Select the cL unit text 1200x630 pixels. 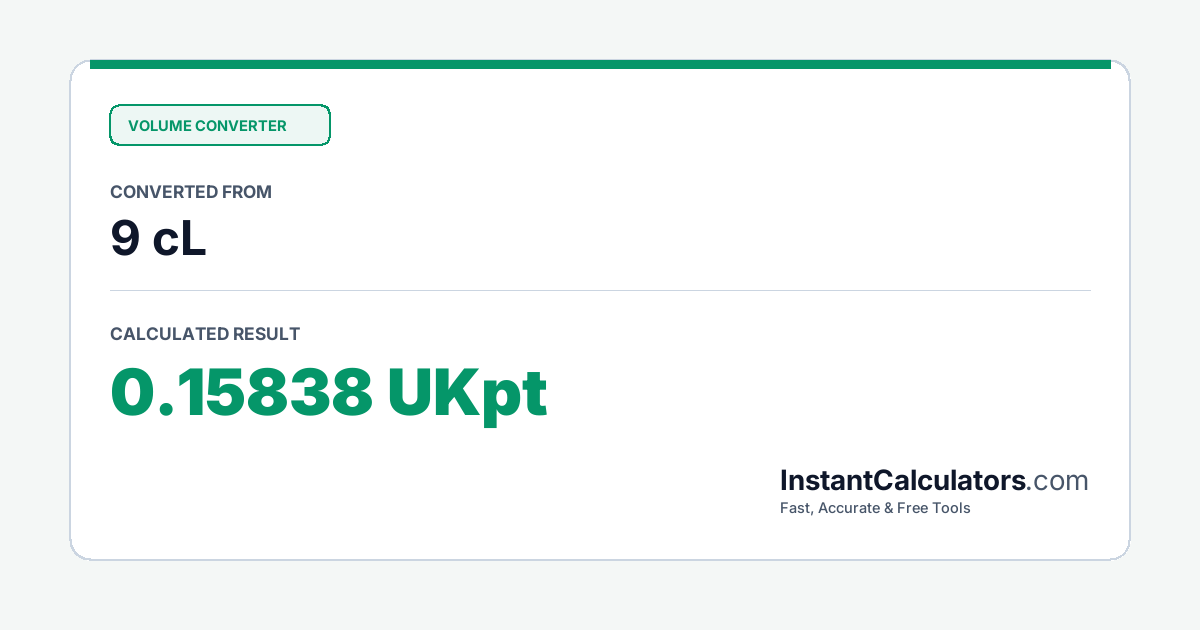coord(180,240)
